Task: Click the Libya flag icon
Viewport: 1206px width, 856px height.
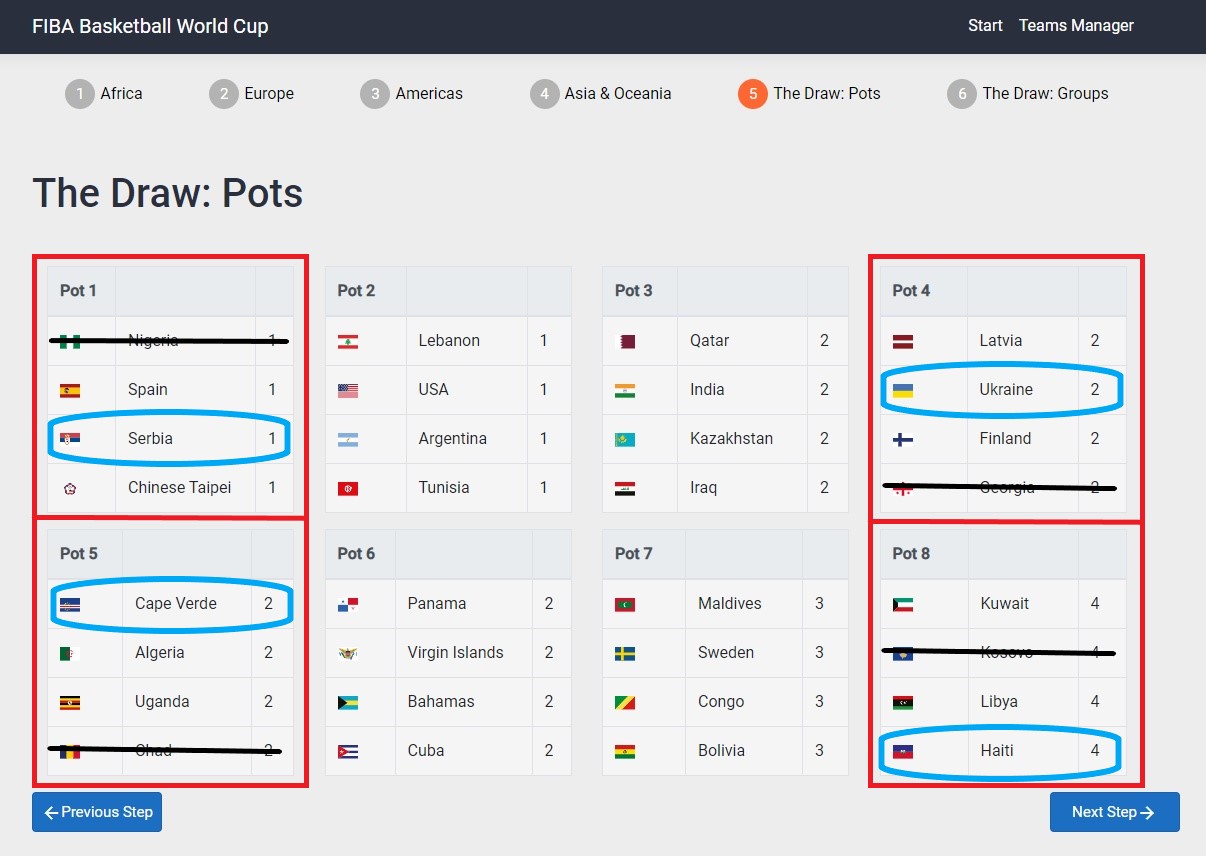Action: [x=903, y=702]
